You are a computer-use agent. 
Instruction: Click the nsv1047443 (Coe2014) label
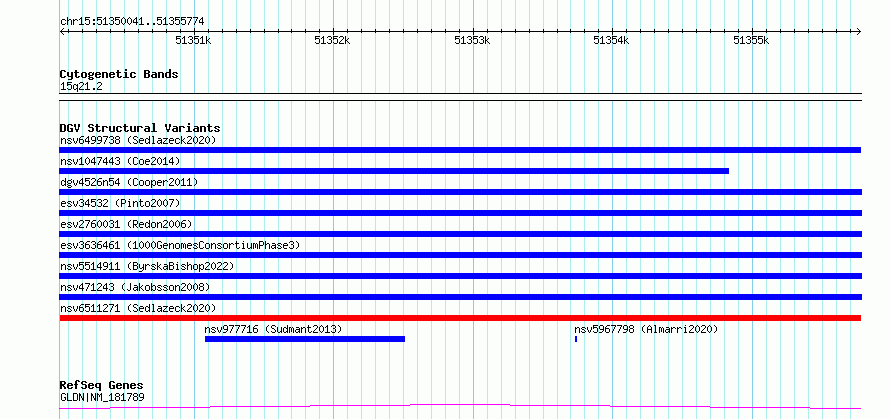(x=120, y=161)
